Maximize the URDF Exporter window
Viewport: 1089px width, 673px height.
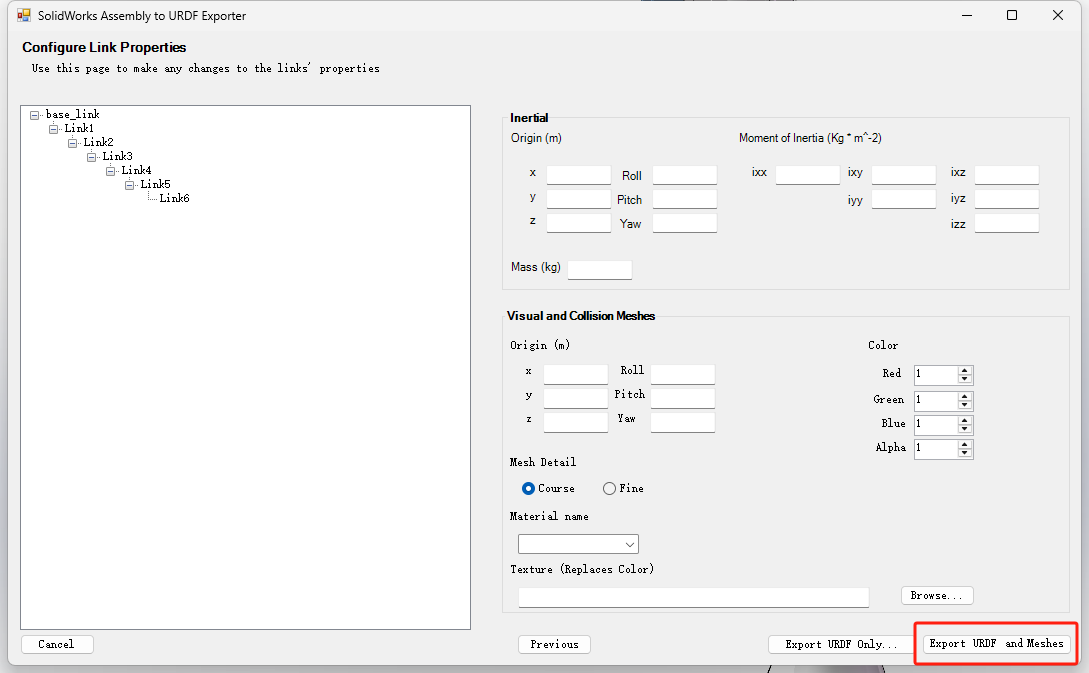(x=1012, y=15)
